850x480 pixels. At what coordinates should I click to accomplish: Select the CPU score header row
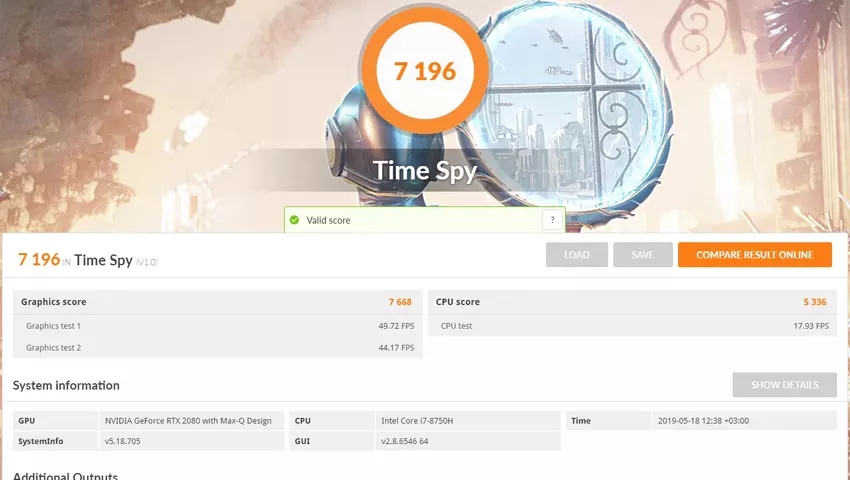coord(633,302)
